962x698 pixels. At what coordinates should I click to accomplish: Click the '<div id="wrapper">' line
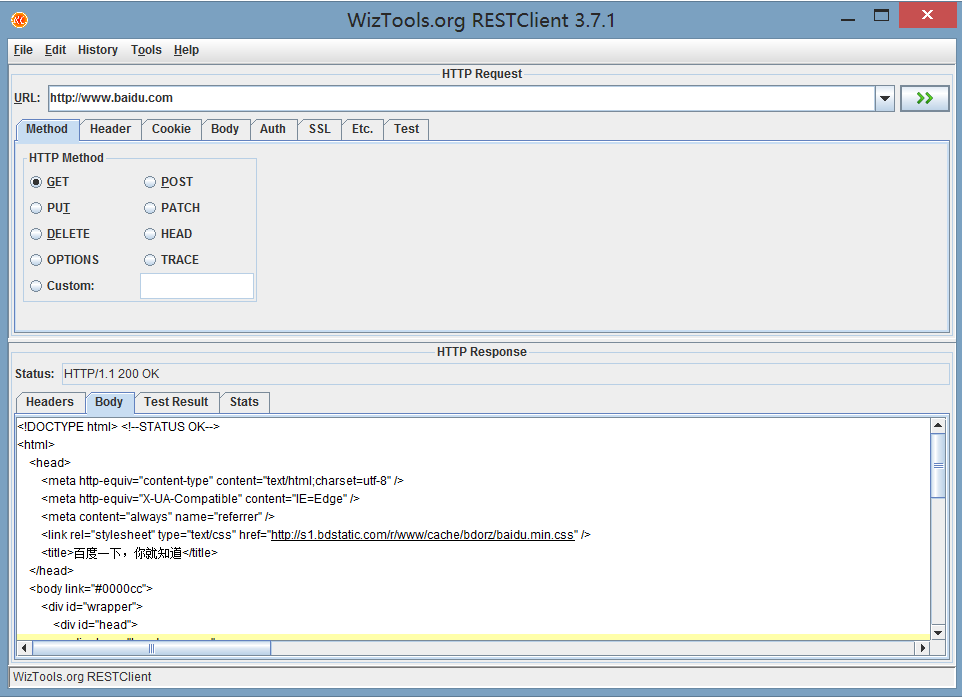click(x=92, y=607)
